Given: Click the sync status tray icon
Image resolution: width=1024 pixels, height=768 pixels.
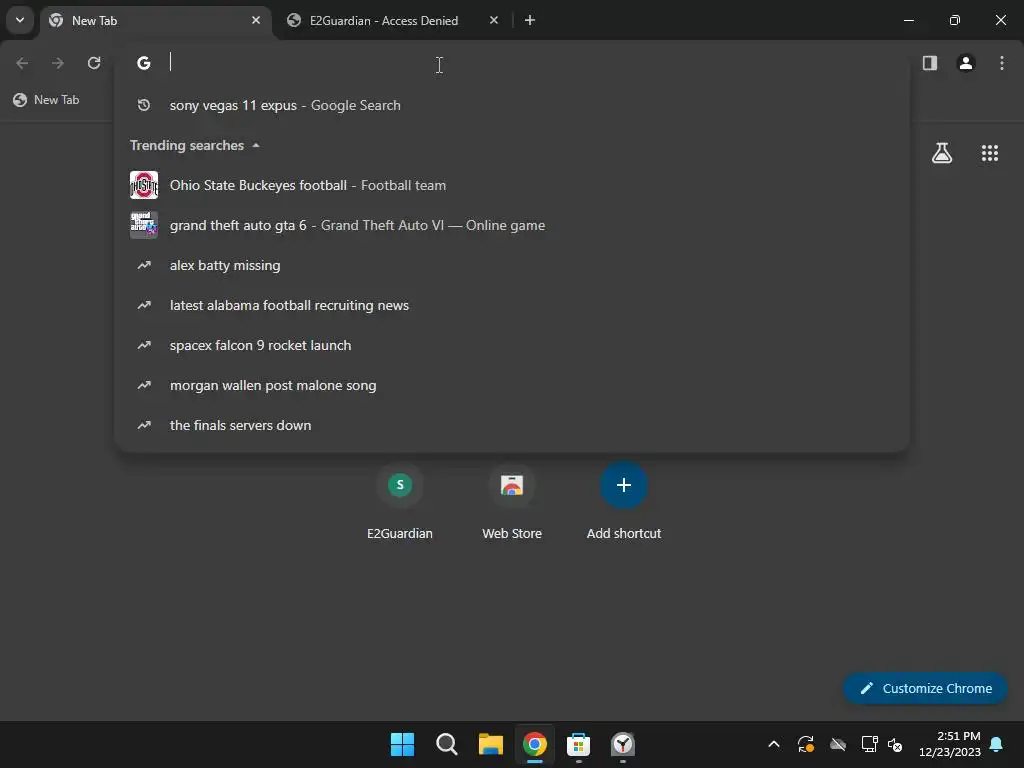Looking at the screenshot, I should coord(806,744).
